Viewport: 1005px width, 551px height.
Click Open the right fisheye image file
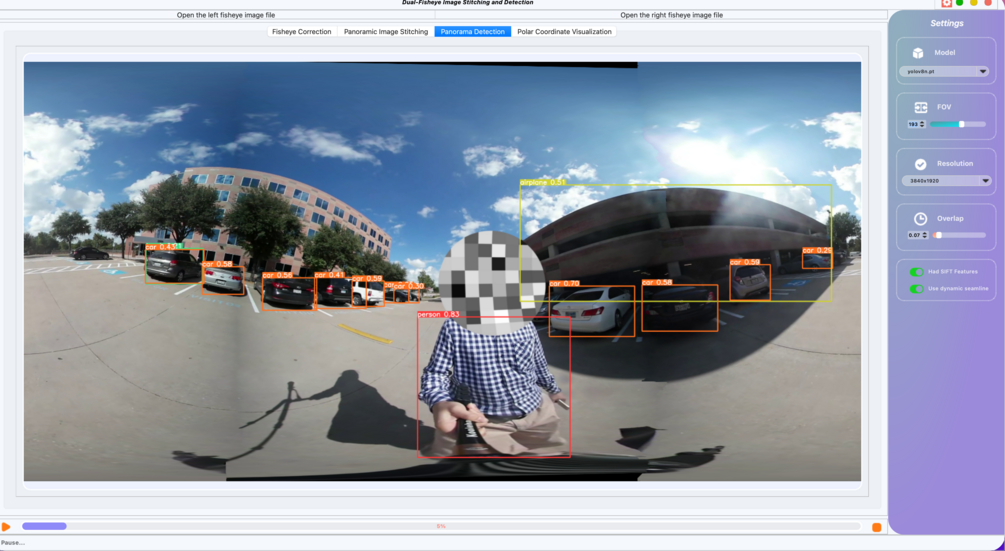[x=671, y=15]
